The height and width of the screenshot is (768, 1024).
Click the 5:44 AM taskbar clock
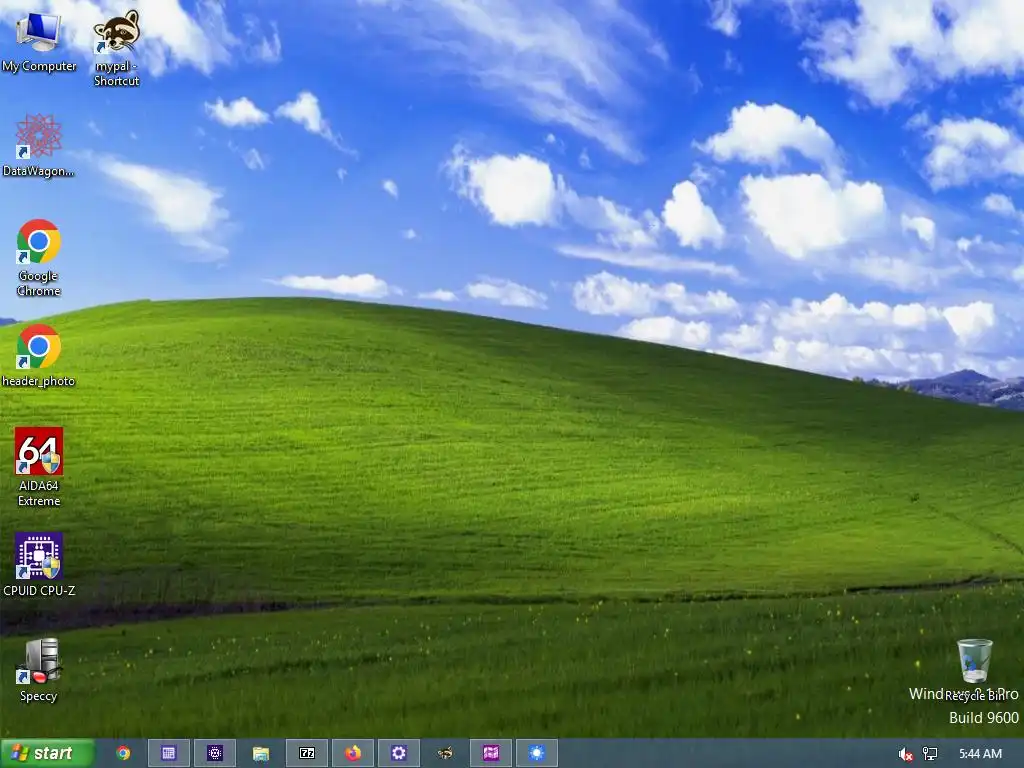(980, 754)
